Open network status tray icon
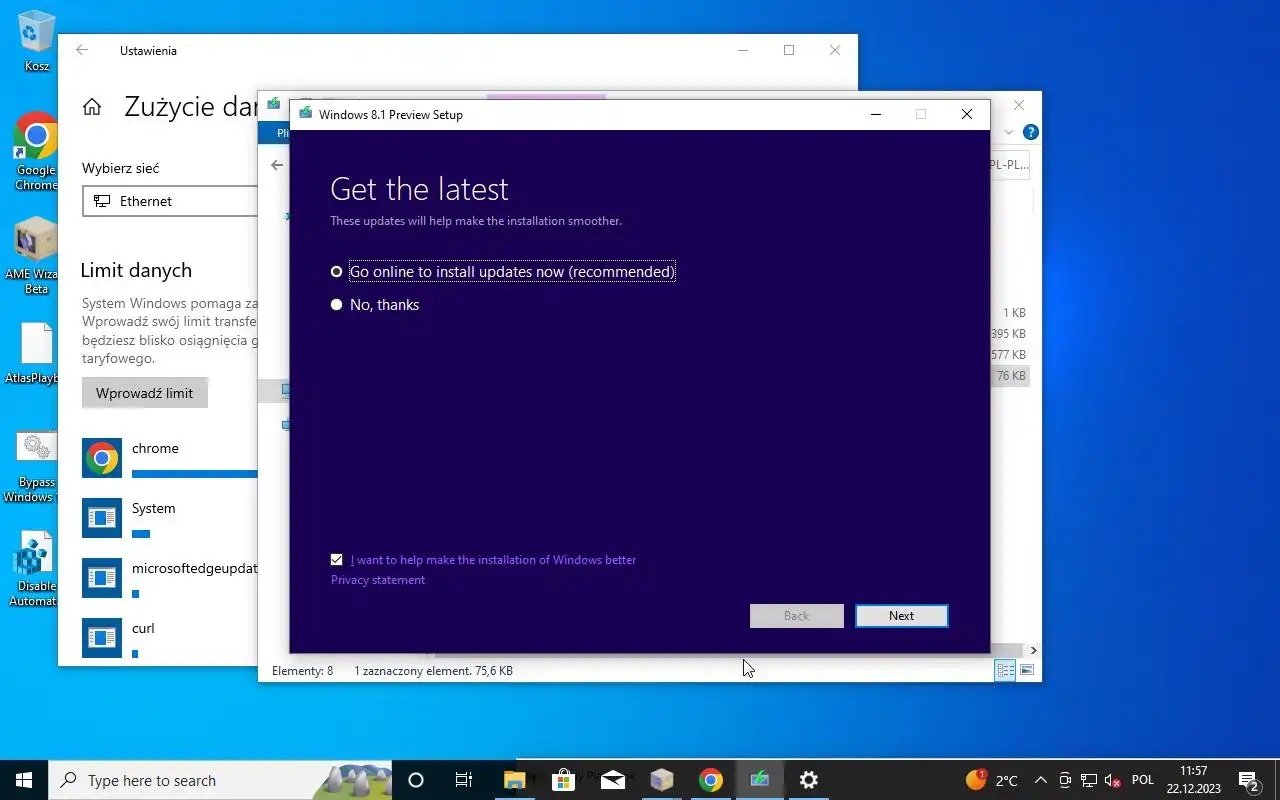Viewport: 1280px width, 800px height. [x=1089, y=780]
